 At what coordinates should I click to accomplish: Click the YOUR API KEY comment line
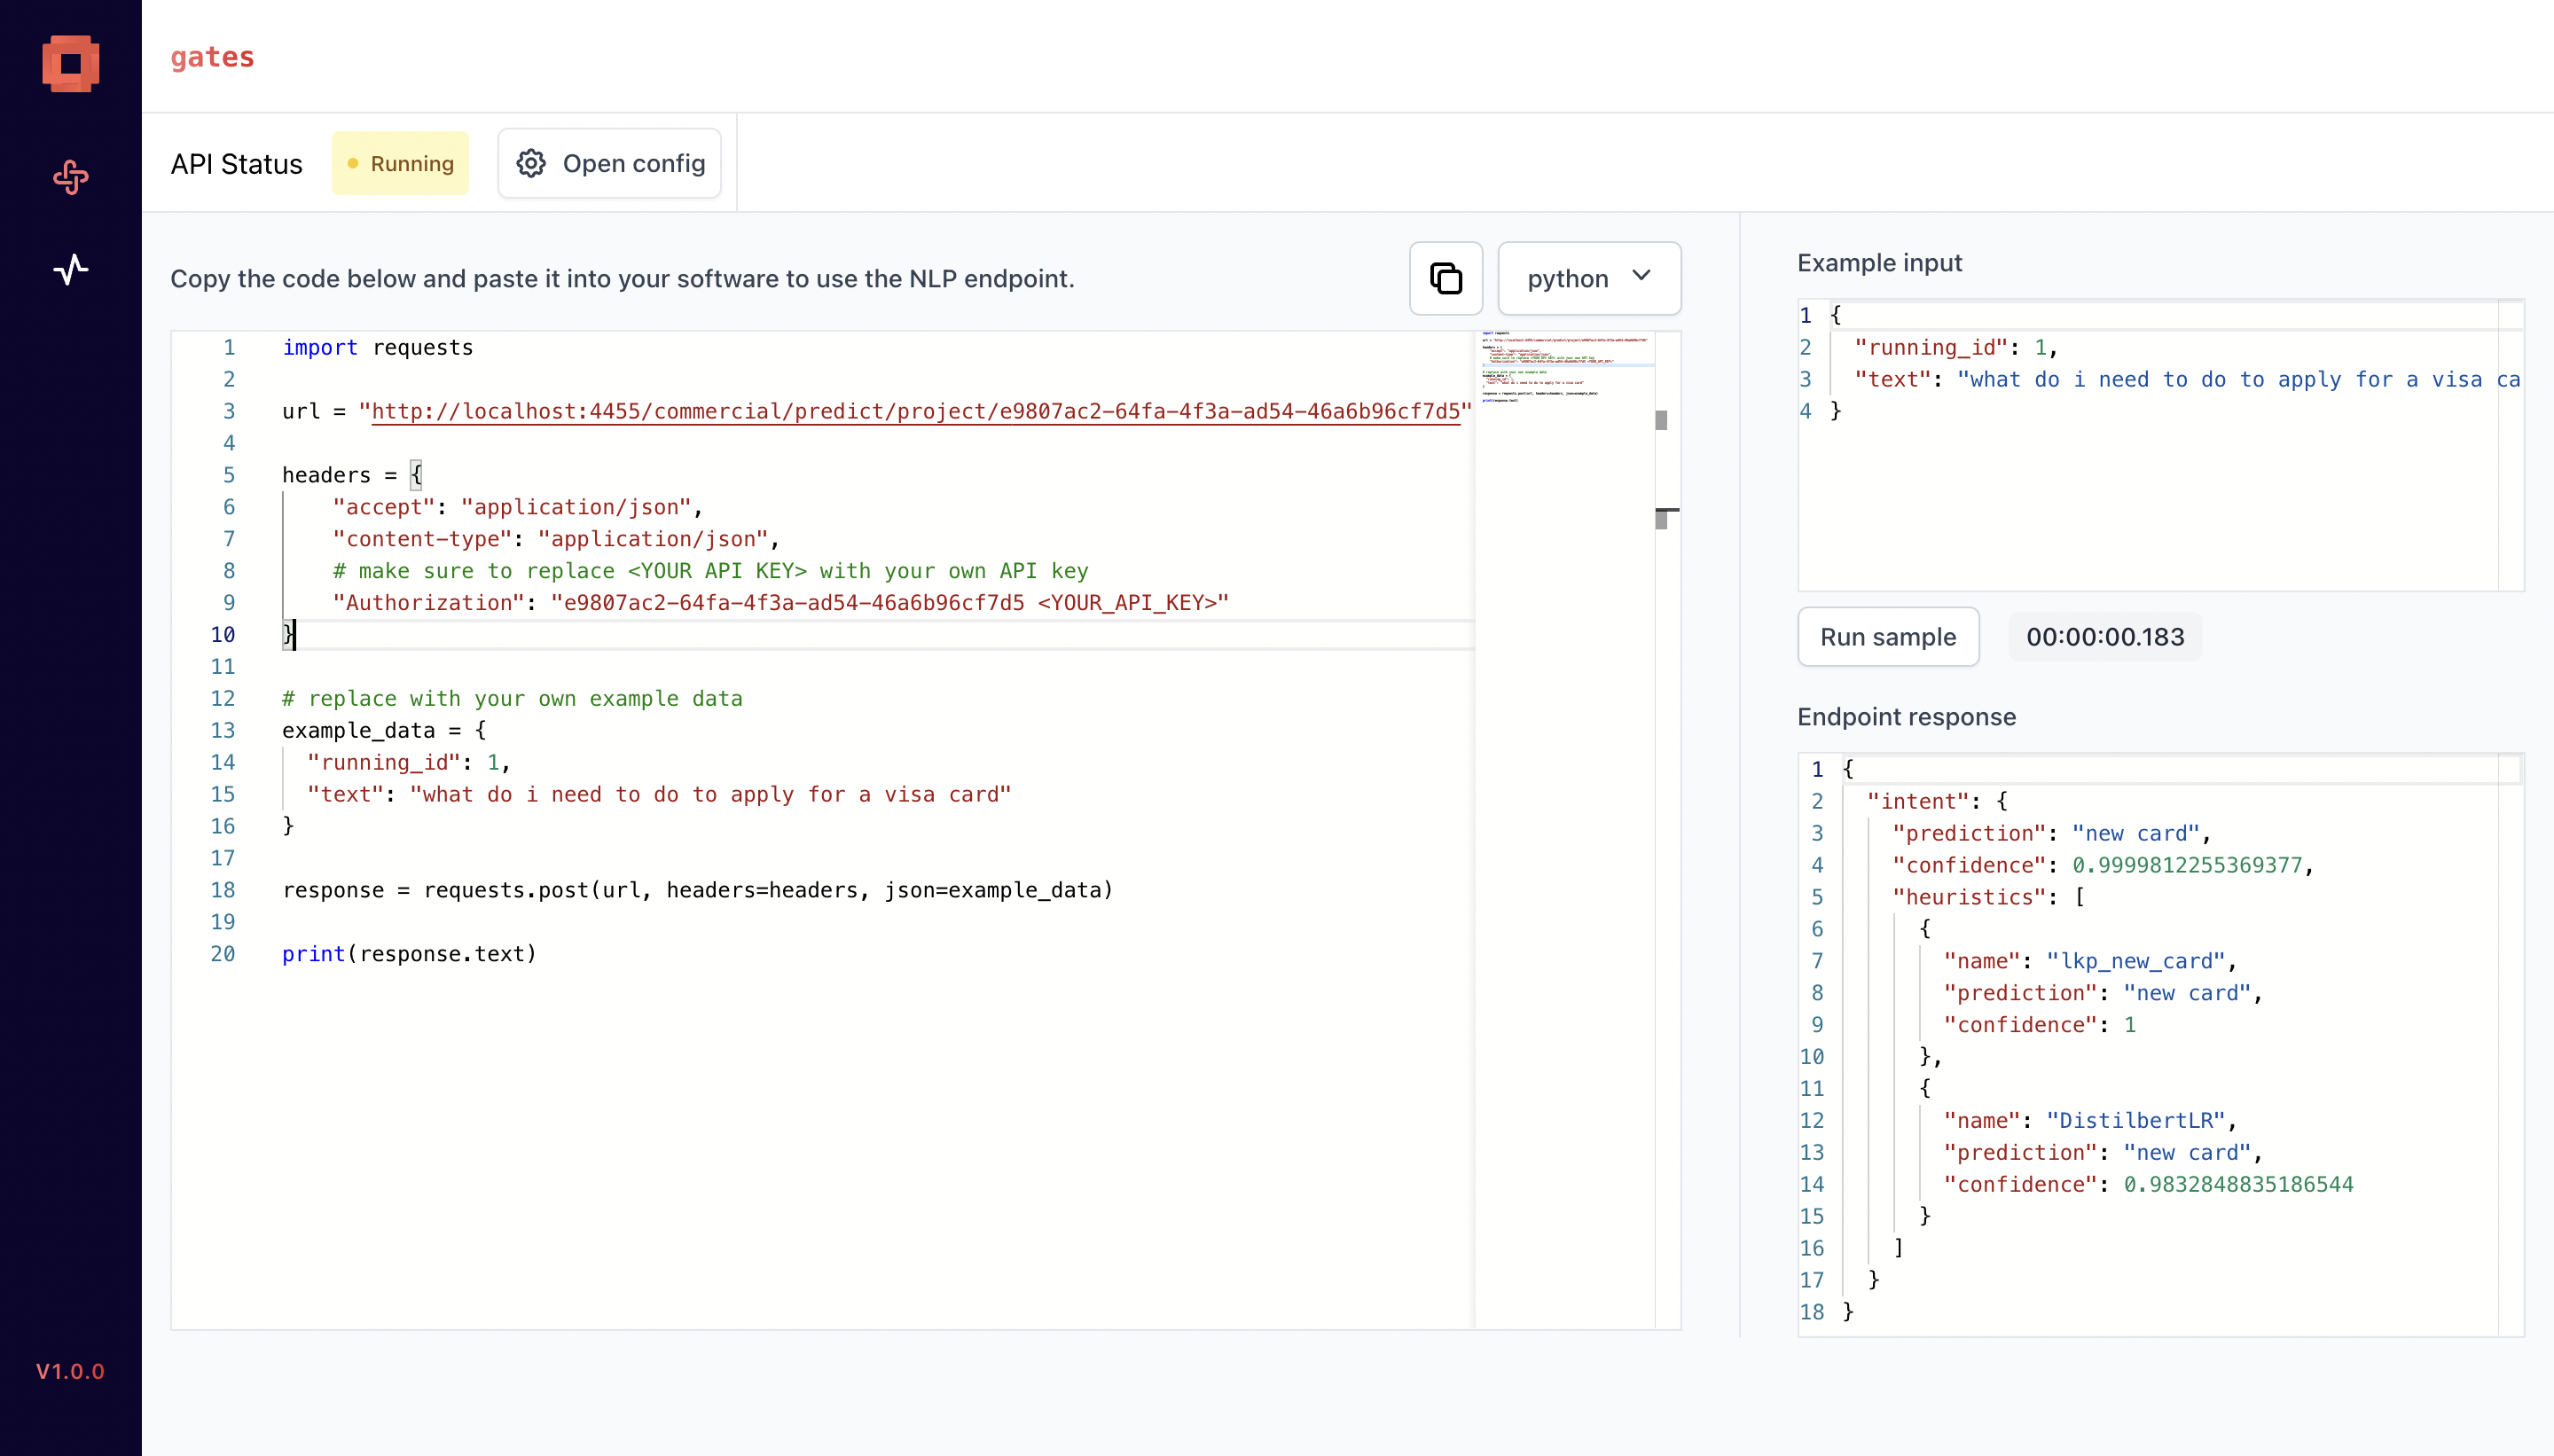(711, 570)
